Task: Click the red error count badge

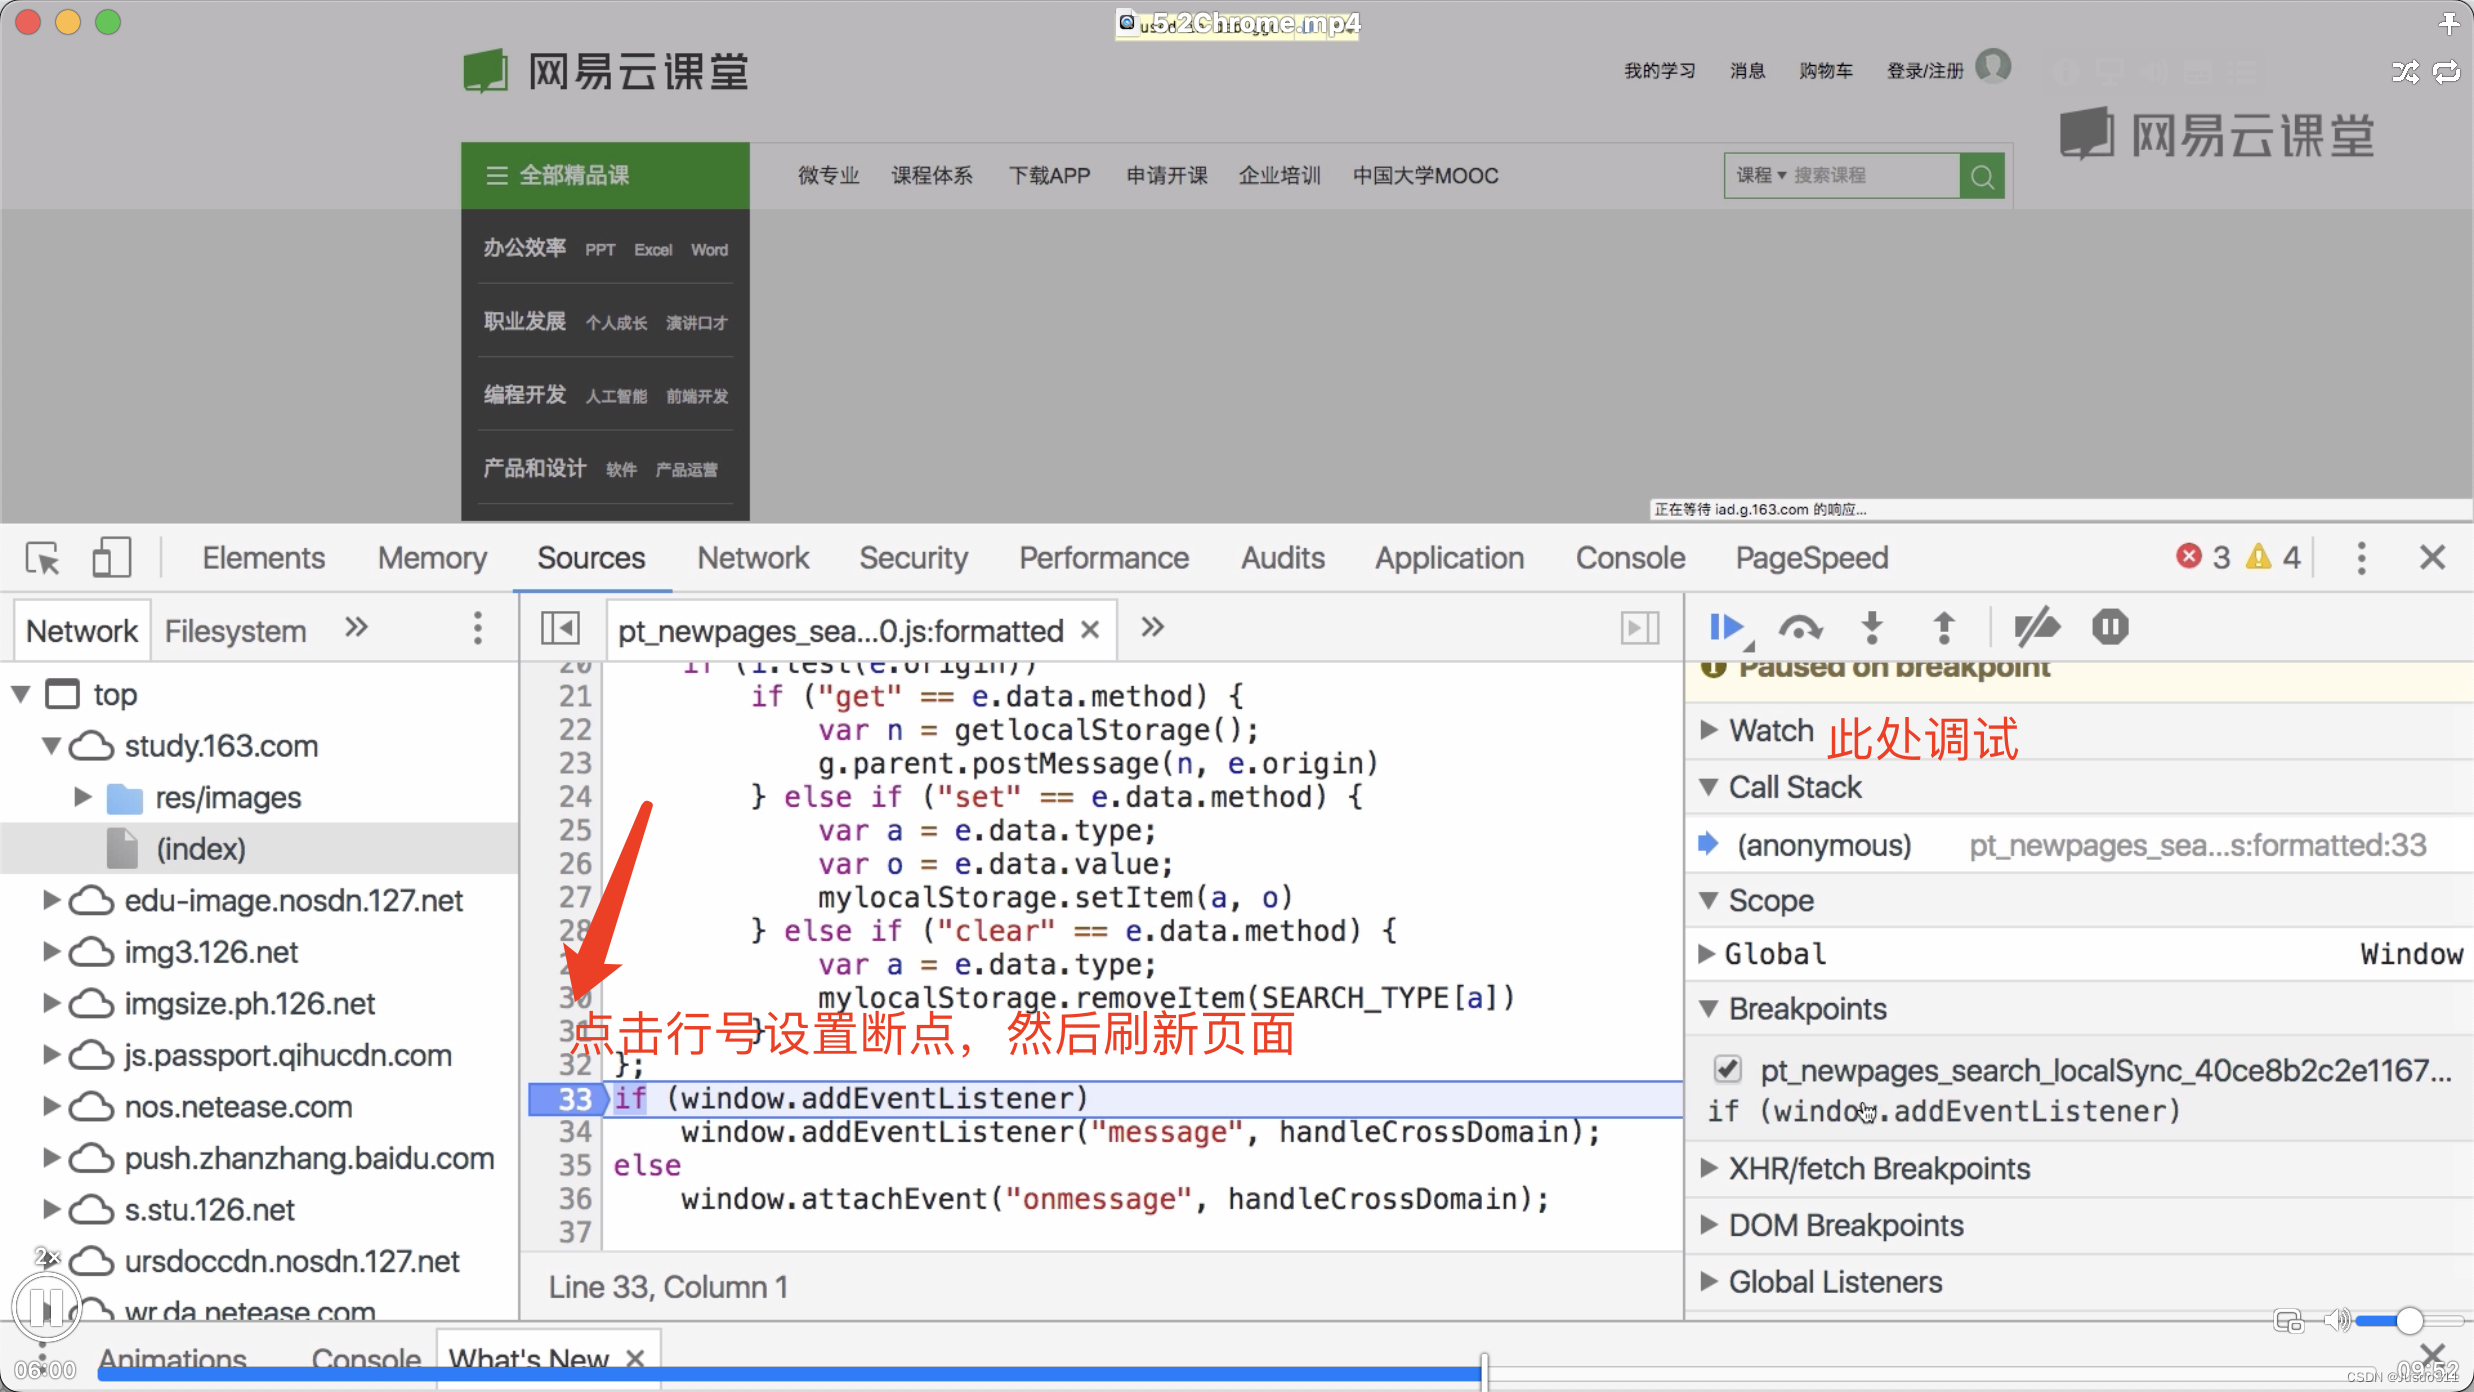Action: pos(2203,558)
